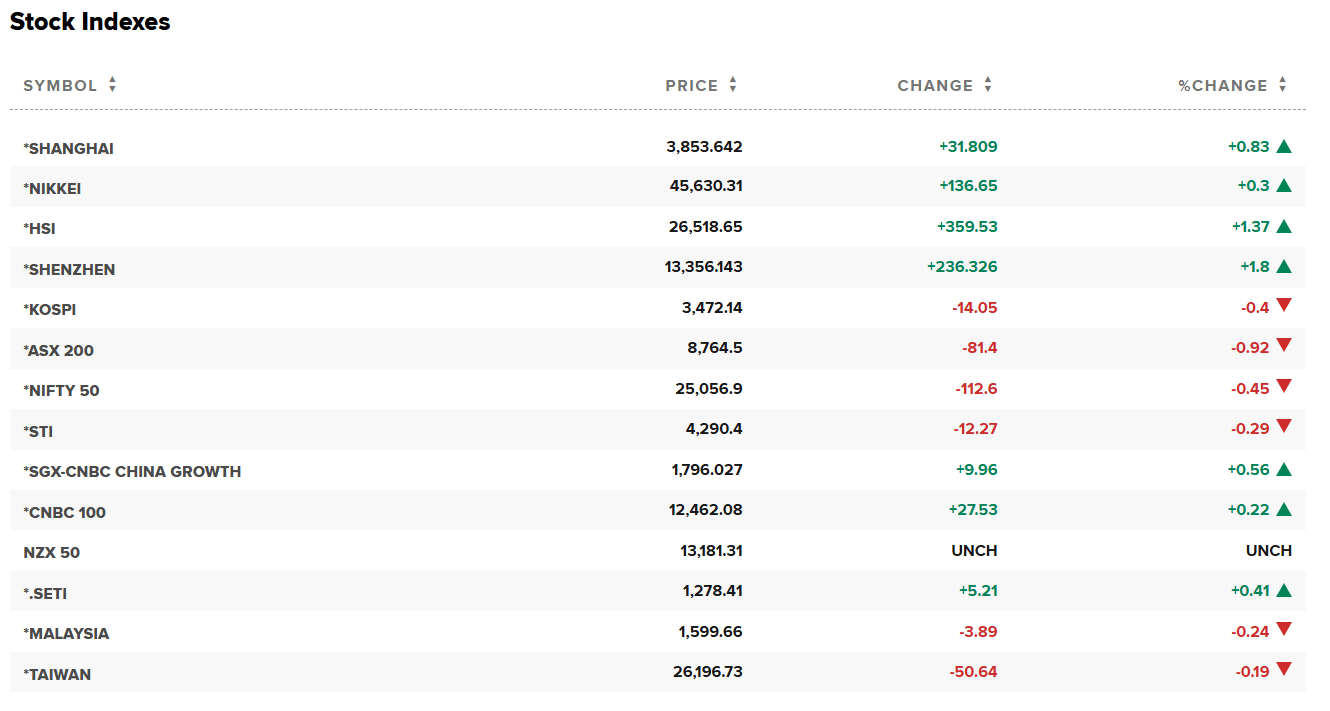Click the sort arrows beside %CHANGE header

click(1283, 85)
